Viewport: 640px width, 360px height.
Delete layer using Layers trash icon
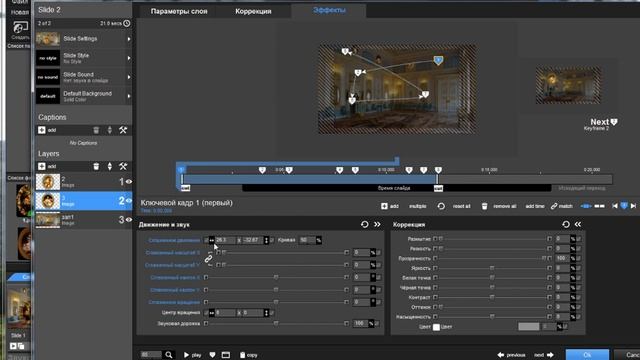[96, 166]
